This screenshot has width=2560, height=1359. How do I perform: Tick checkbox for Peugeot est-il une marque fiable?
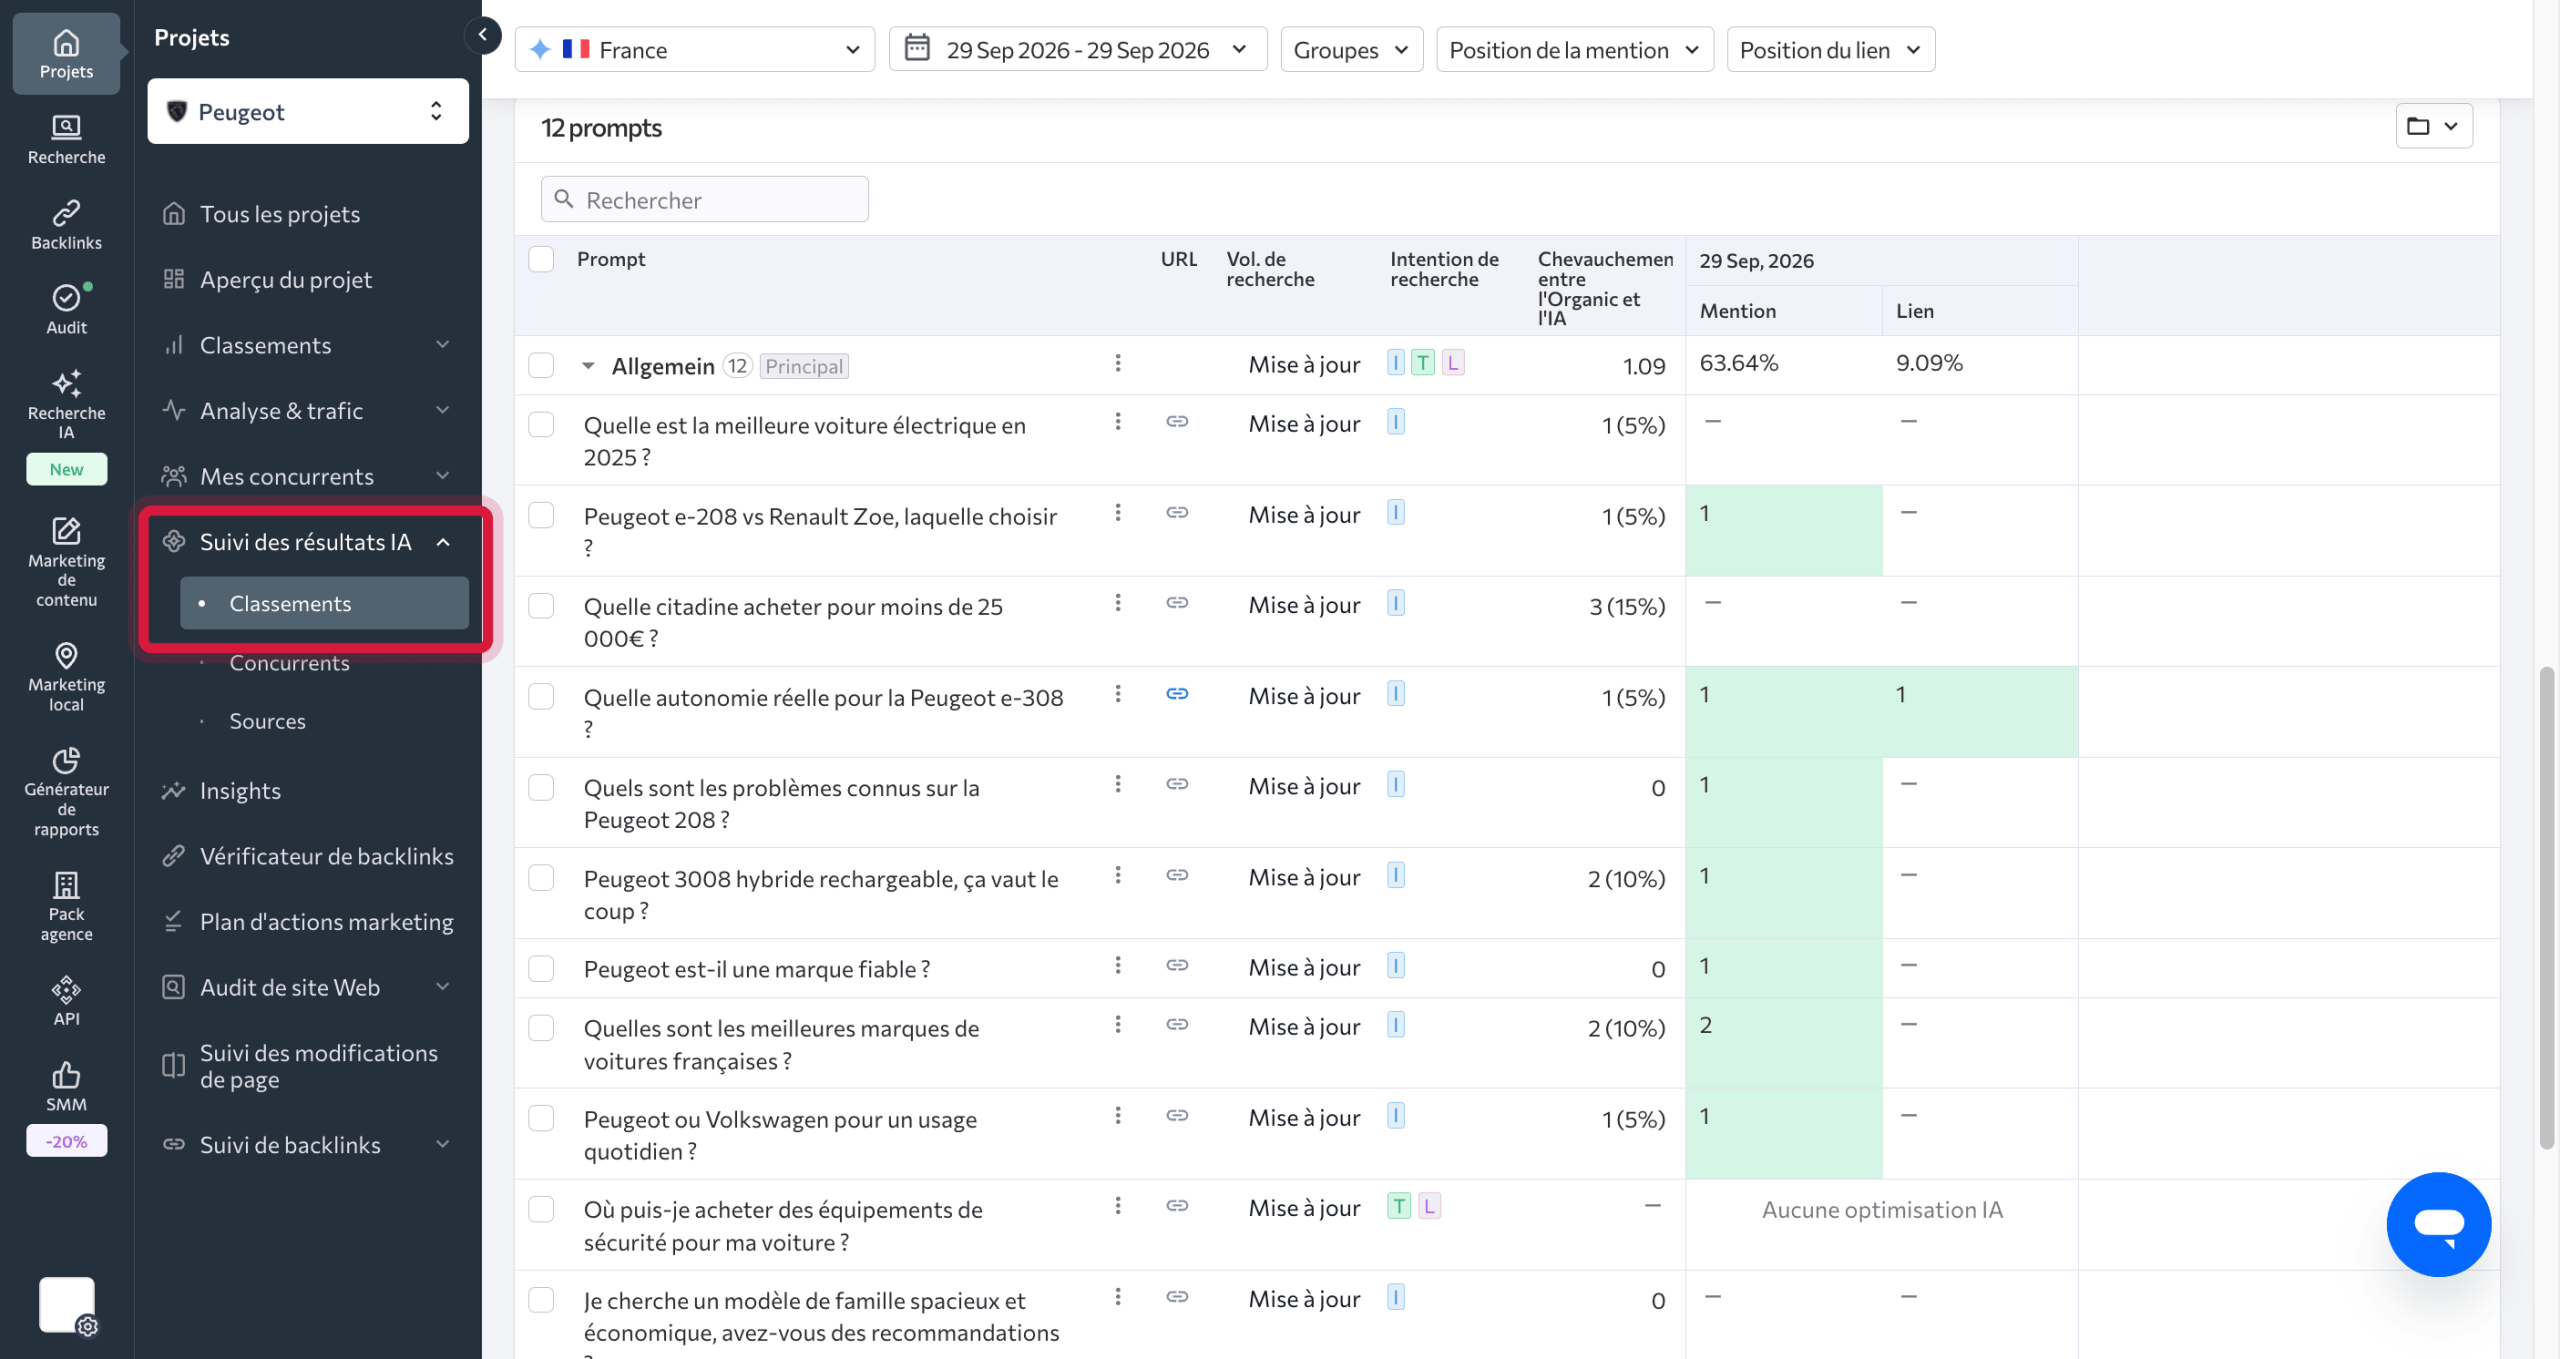click(x=541, y=968)
